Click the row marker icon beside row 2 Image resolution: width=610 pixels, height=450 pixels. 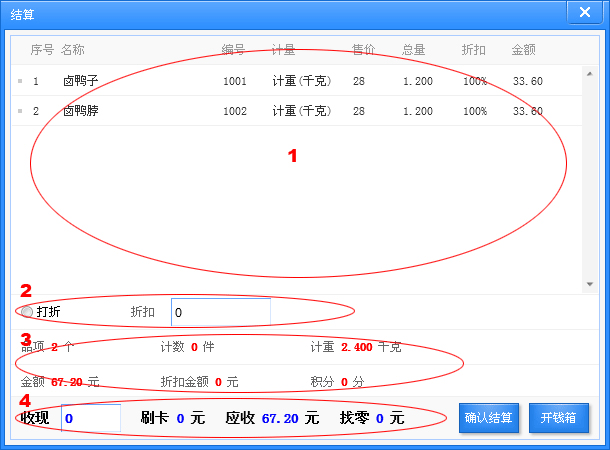(20, 111)
